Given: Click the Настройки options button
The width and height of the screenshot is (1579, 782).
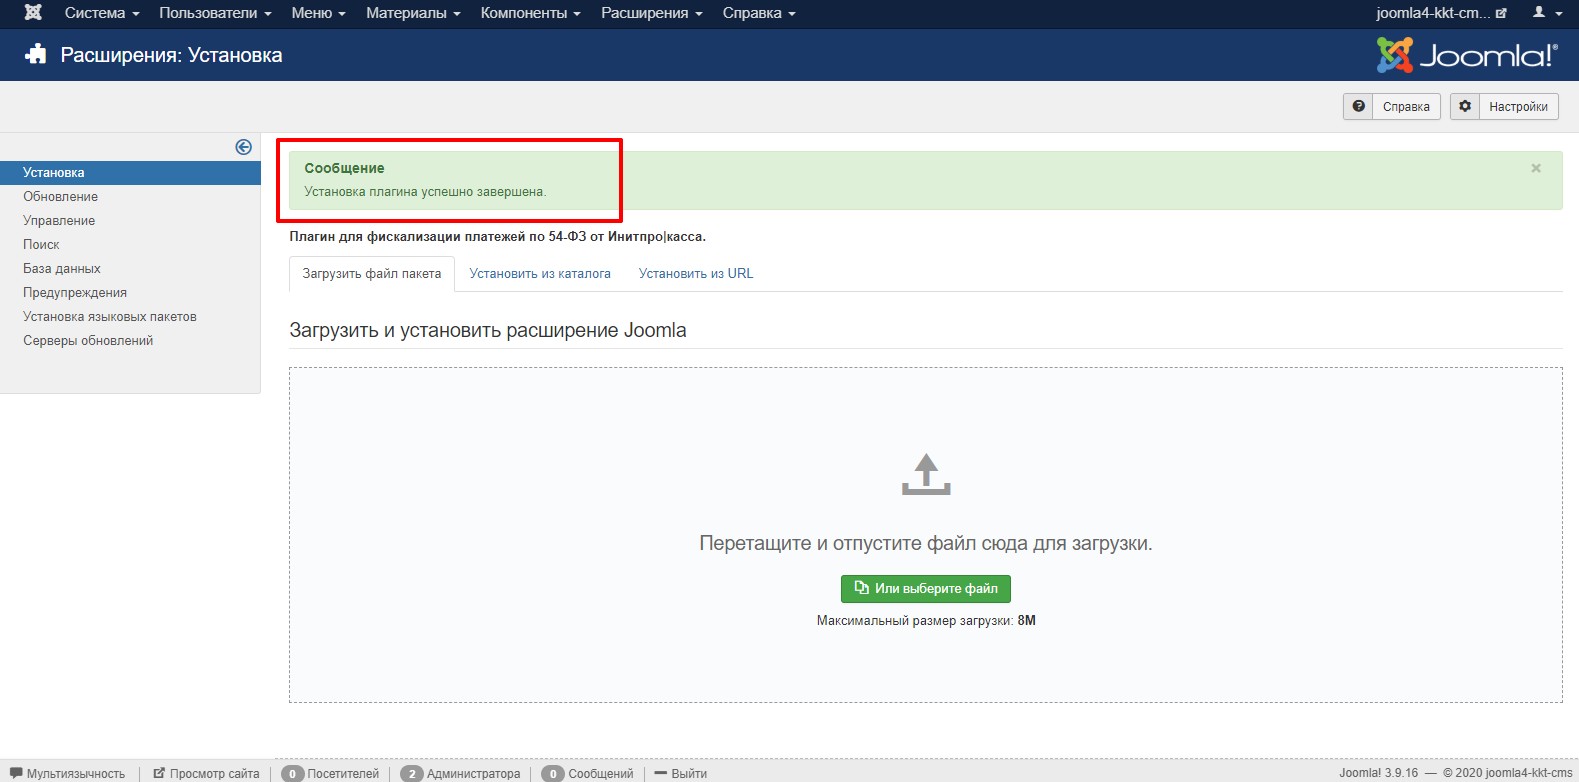Looking at the screenshot, I should pyautogui.click(x=1504, y=107).
